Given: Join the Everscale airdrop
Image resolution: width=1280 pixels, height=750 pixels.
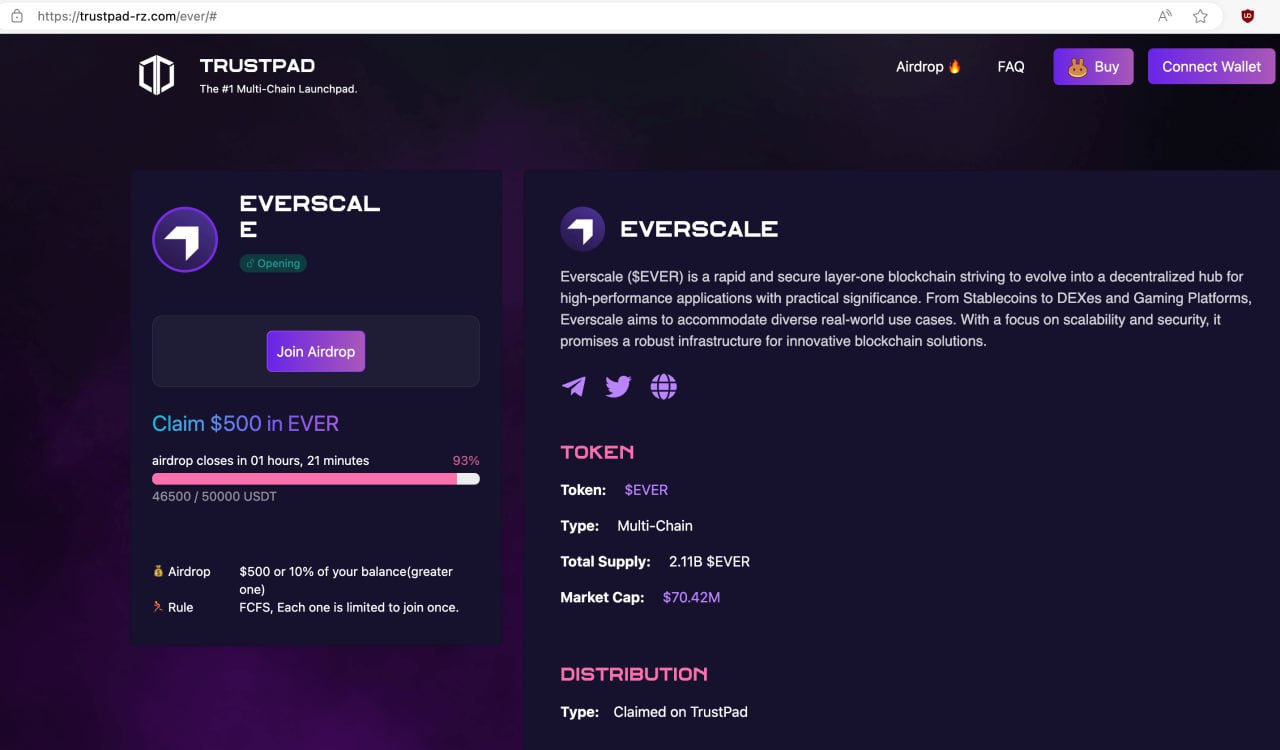Looking at the screenshot, I should 316,351.
